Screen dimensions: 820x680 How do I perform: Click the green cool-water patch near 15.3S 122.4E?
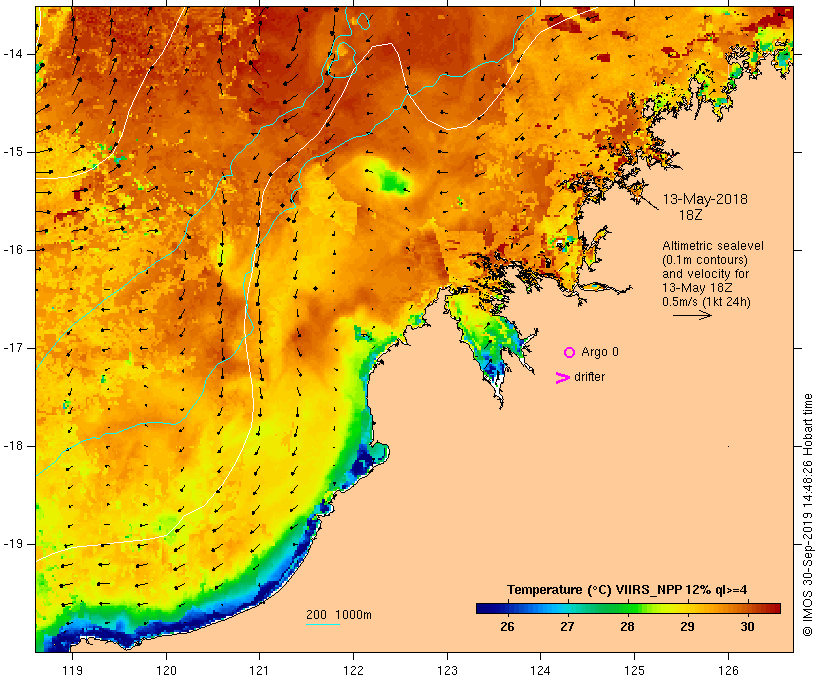pos(391,179)
